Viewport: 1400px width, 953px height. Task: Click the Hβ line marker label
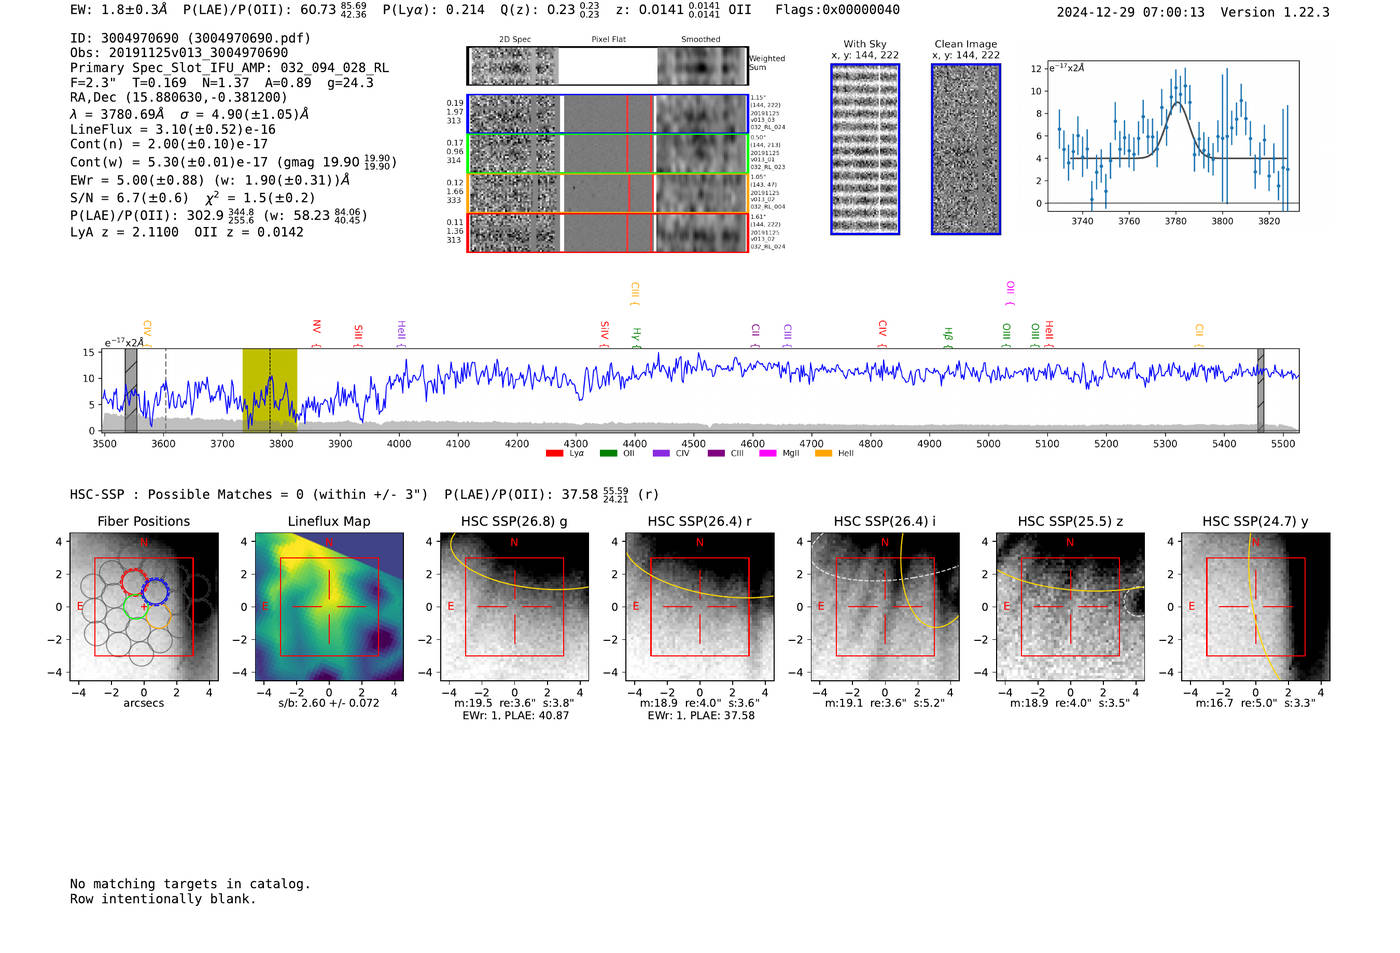[948, 335]
